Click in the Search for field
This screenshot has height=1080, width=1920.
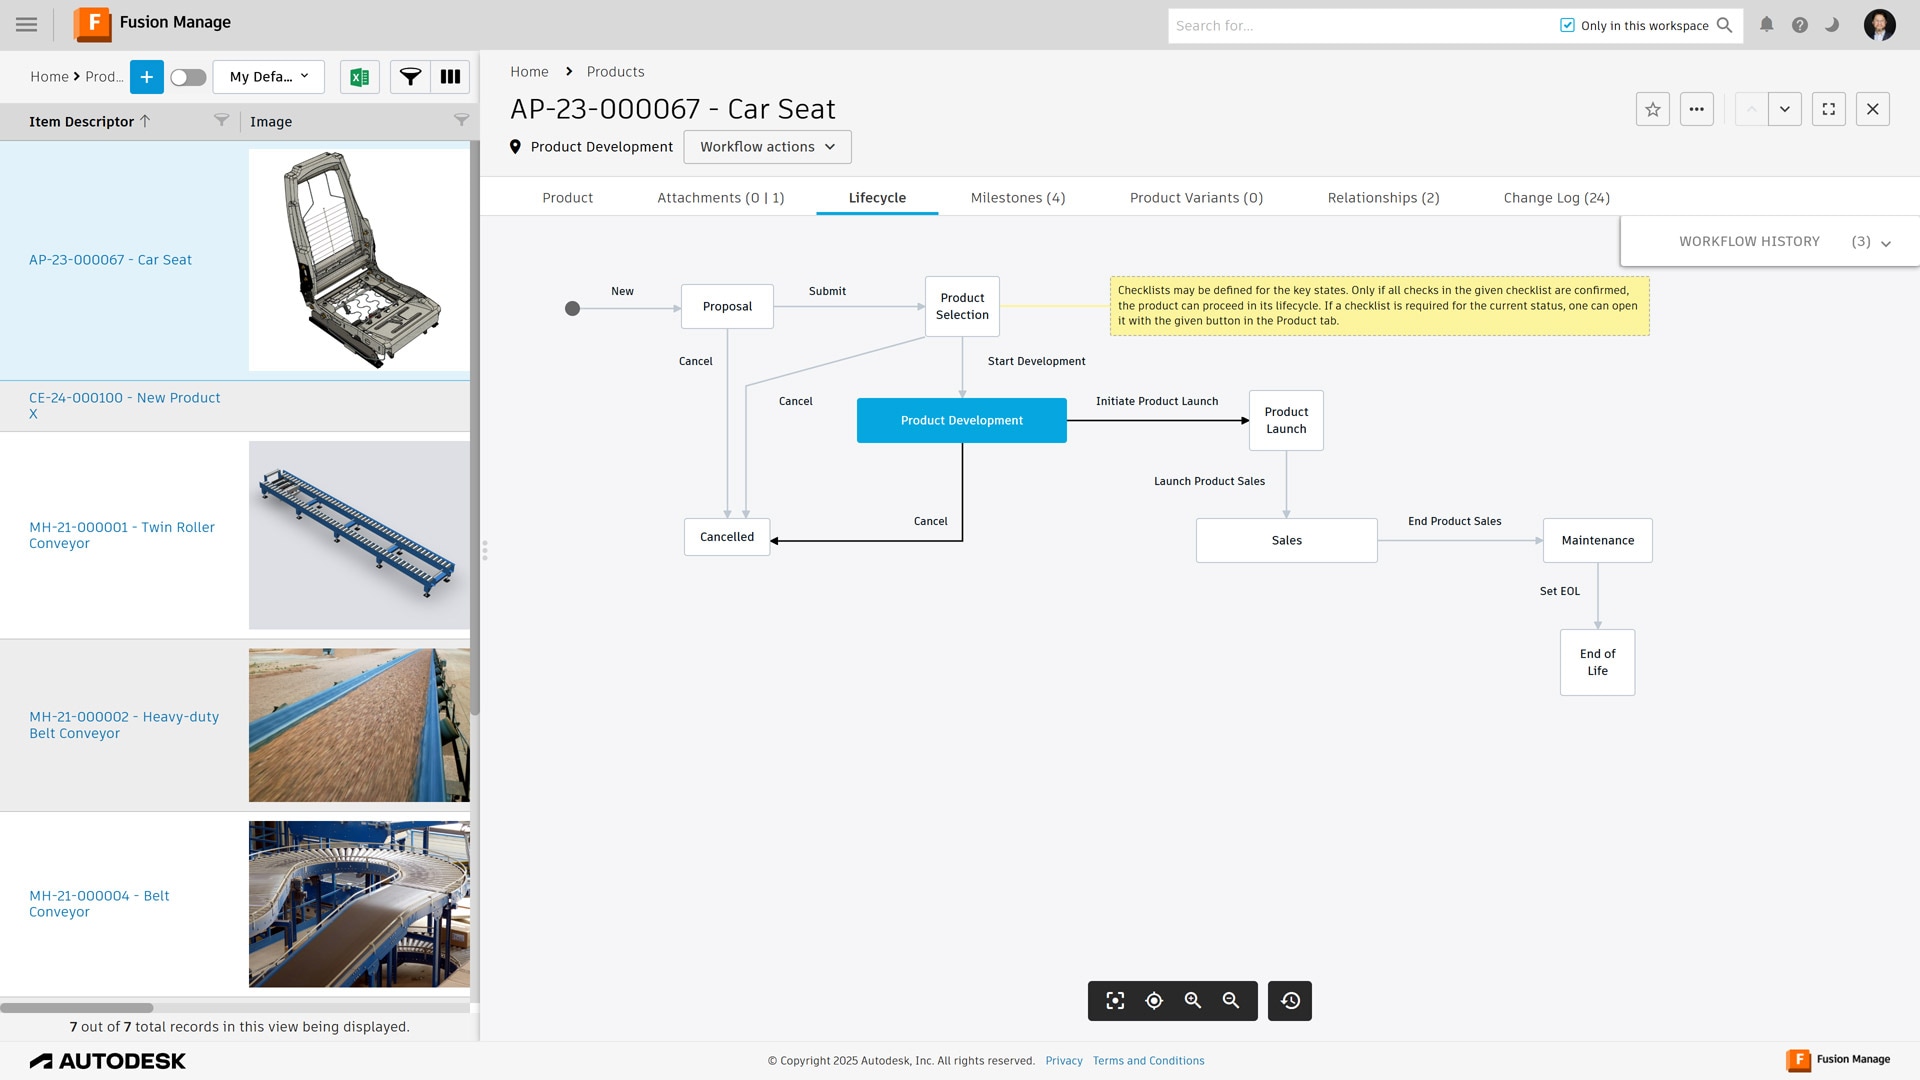click(1360, 26)
